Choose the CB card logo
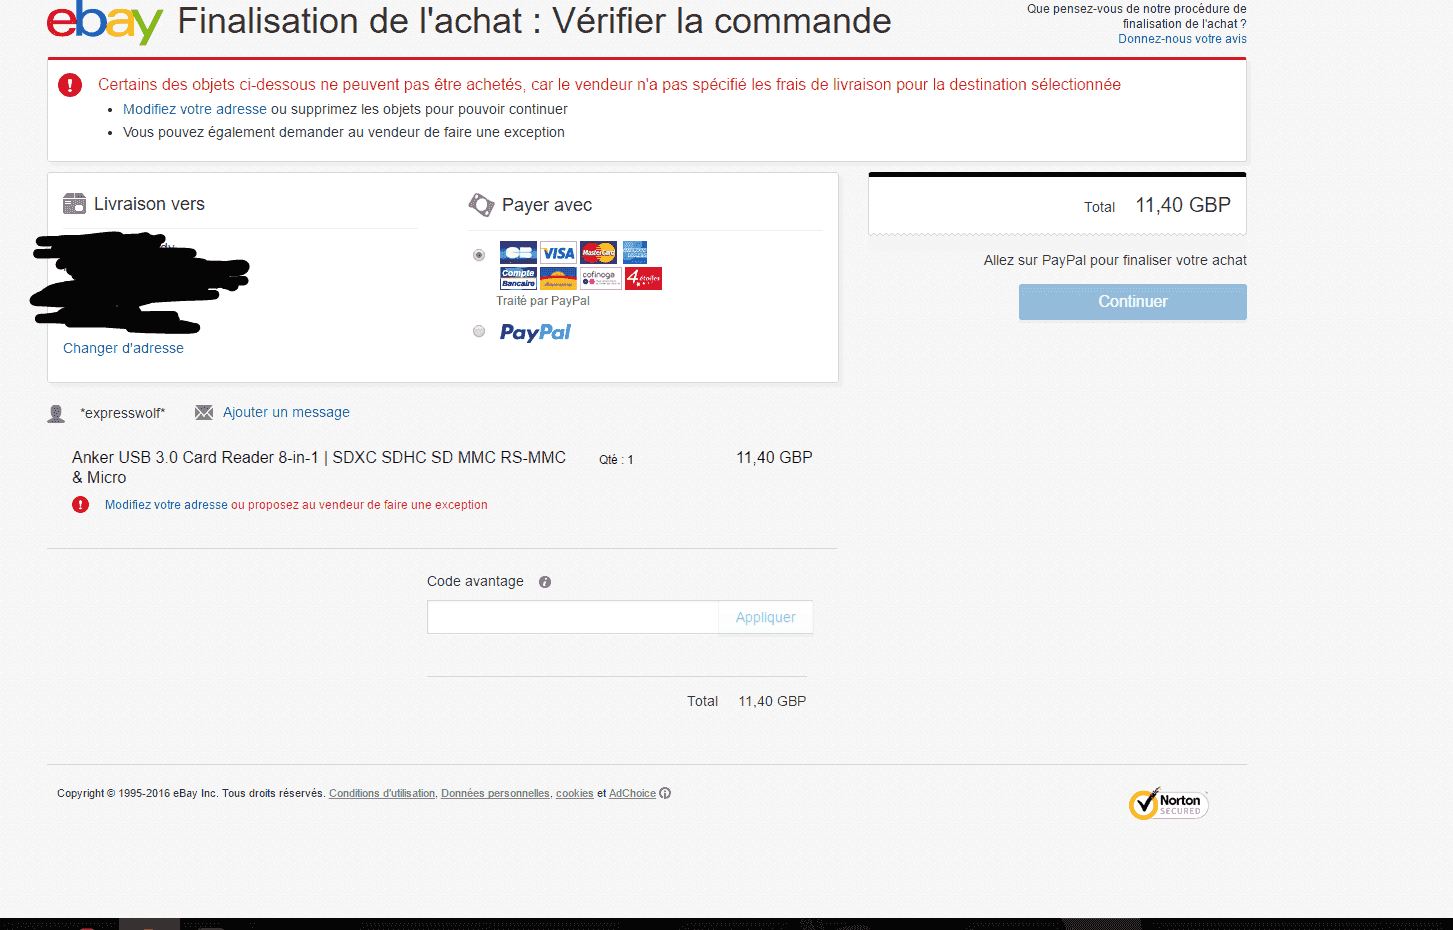The height and width of the screenshot is (930, 1453). pyautogui.click(x=518, y=252)
